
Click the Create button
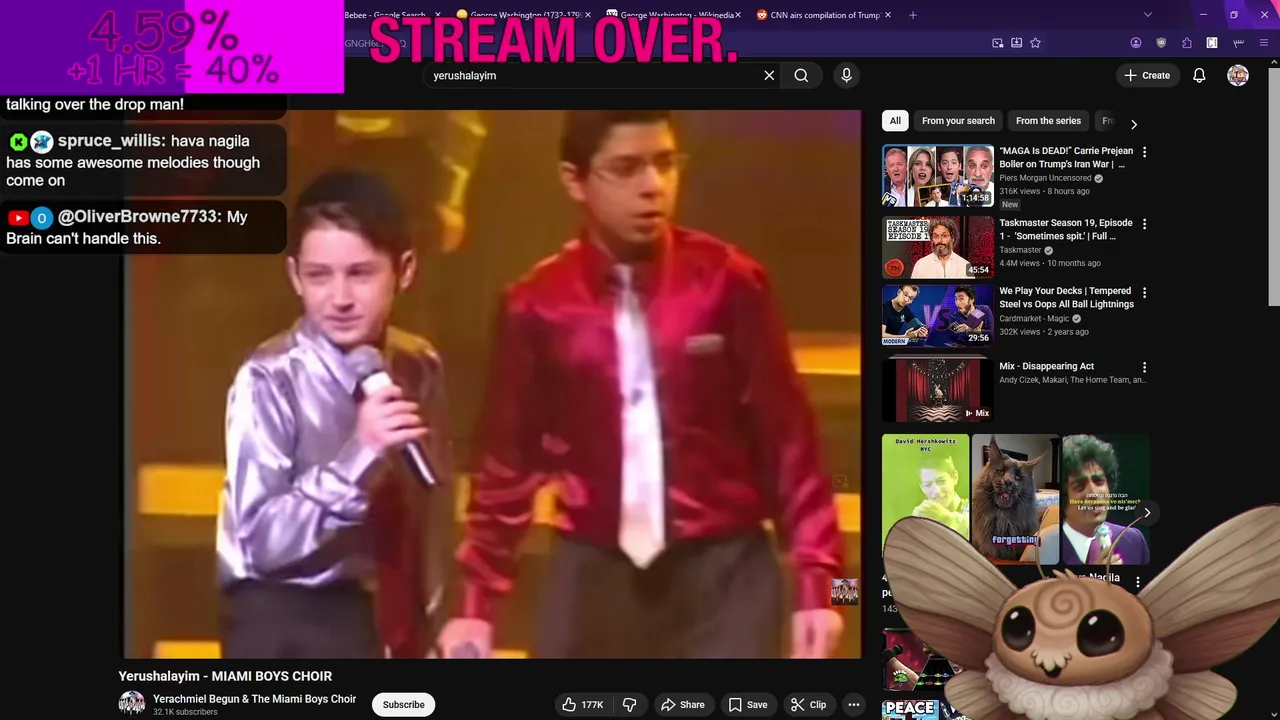(x=1147, y=75)
